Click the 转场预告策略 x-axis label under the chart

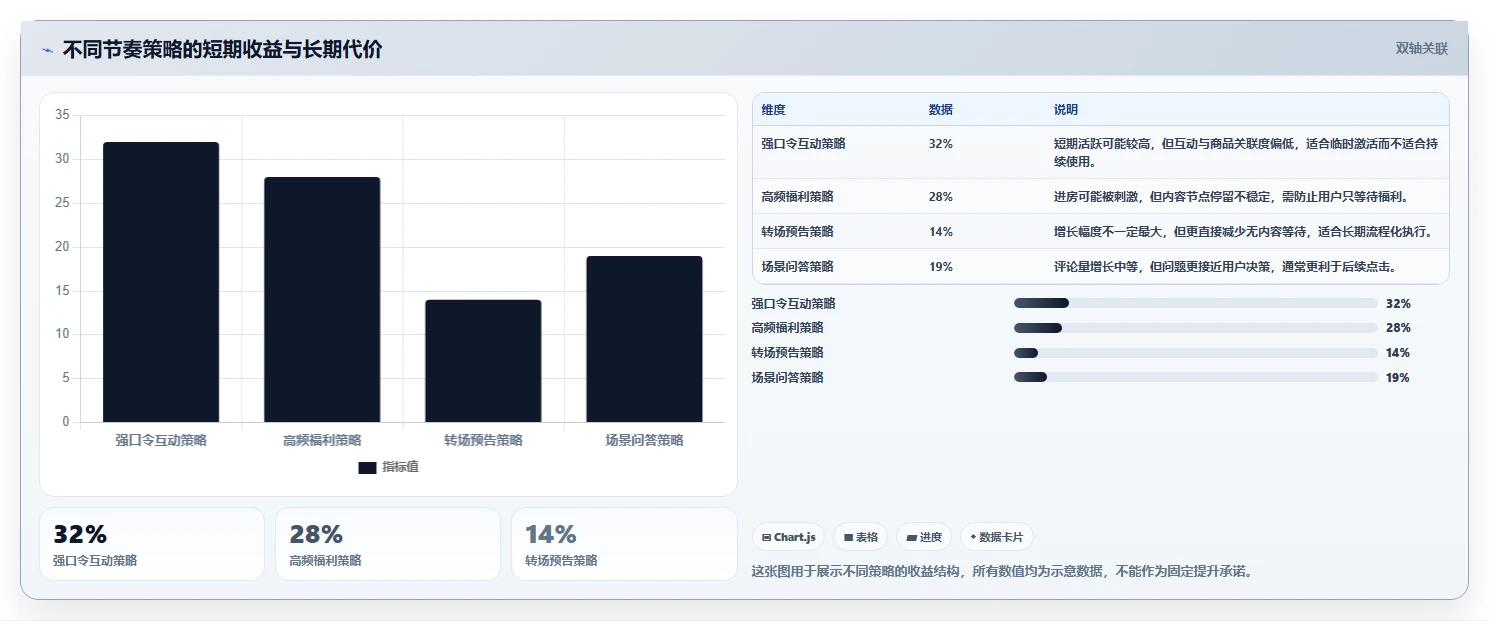click(x=483, y=440)
